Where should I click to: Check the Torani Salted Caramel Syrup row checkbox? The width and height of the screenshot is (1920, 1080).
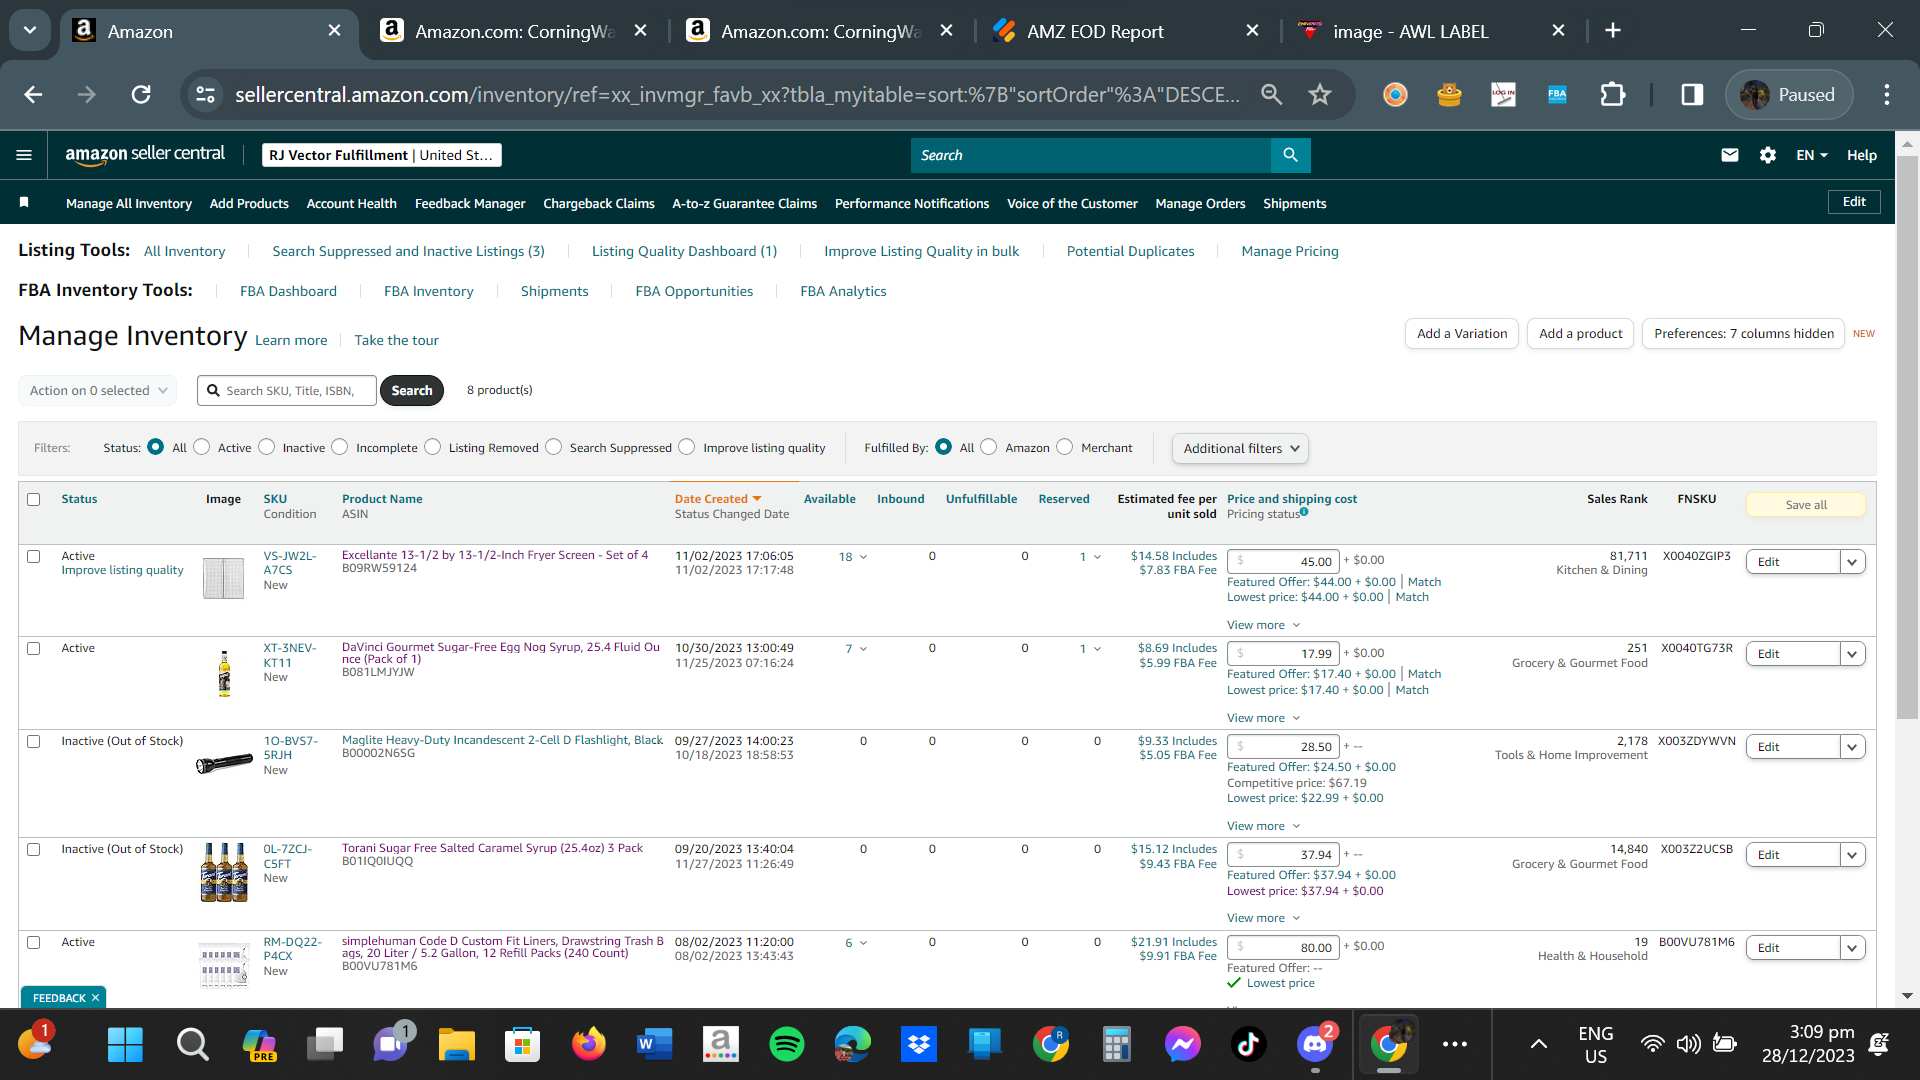(x=34, y=849)
